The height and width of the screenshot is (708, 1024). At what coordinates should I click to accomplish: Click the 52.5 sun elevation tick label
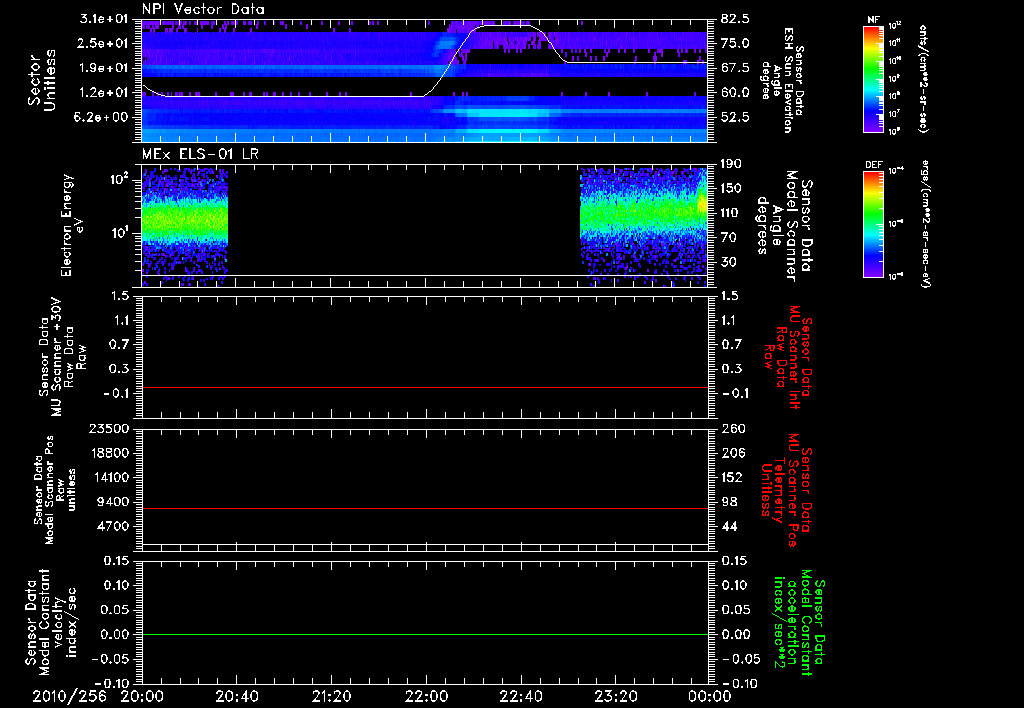pyautogui.click(x=735, y=118)
